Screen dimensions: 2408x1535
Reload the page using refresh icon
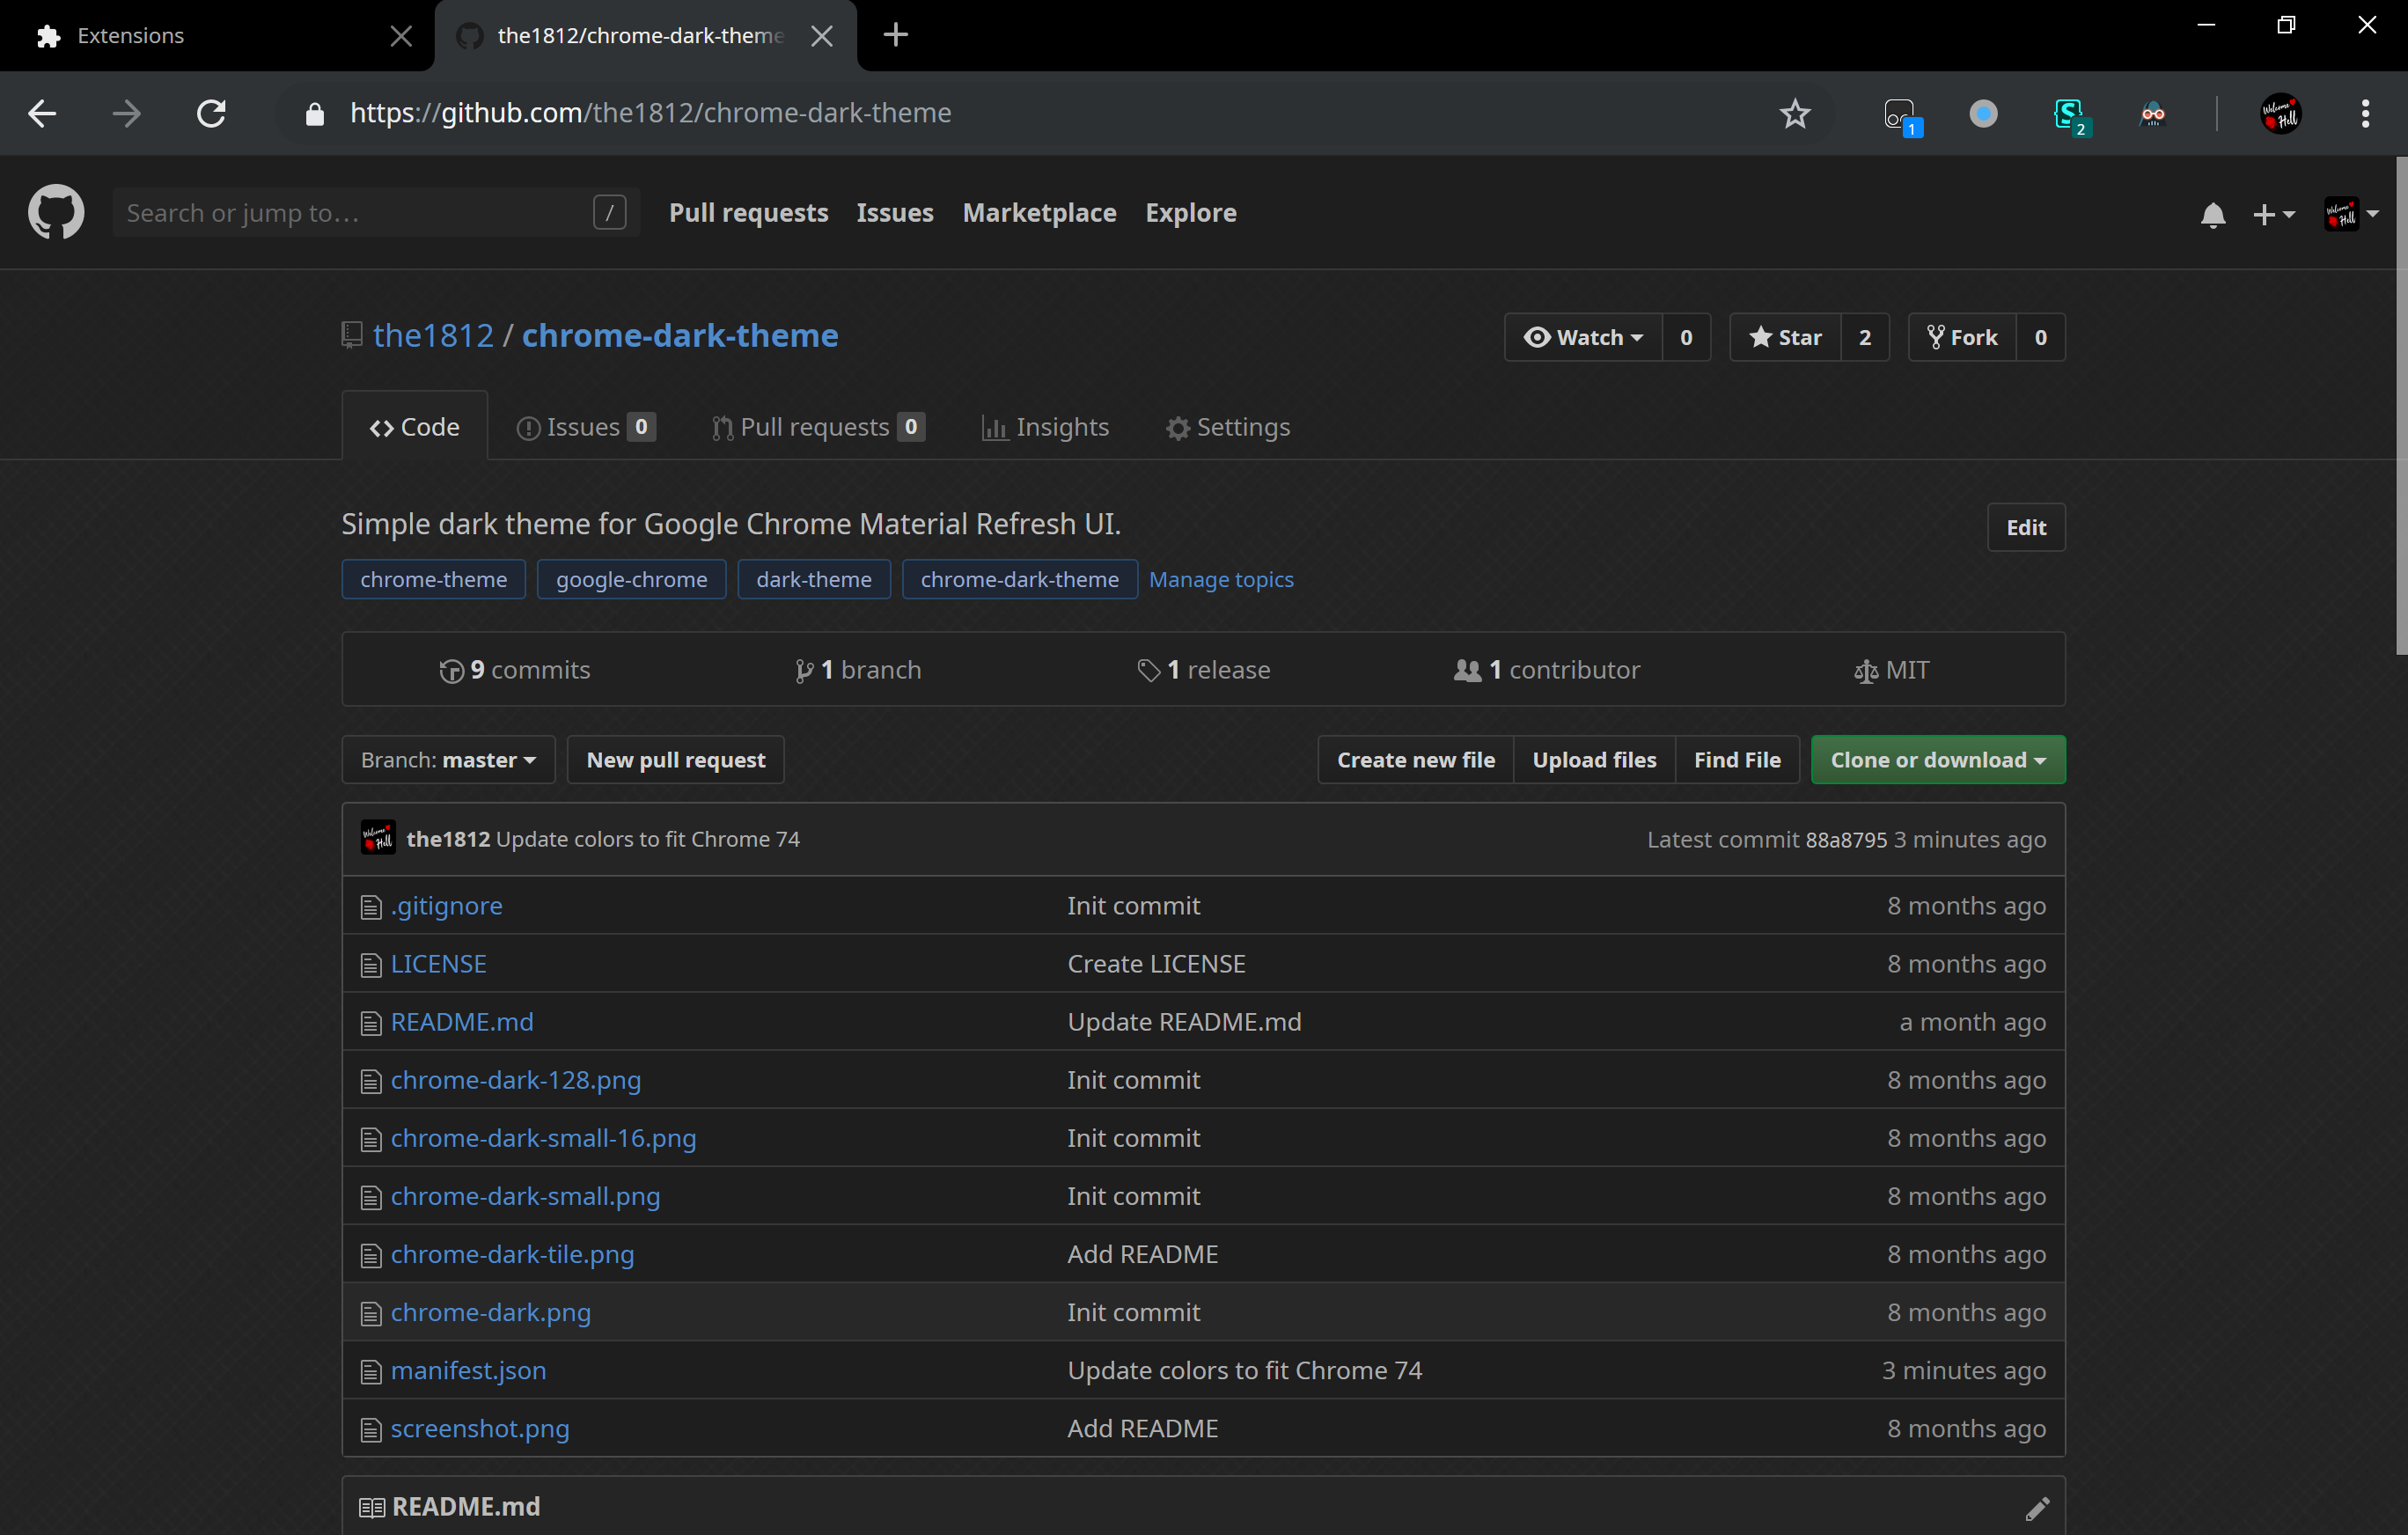pos(211,114)
